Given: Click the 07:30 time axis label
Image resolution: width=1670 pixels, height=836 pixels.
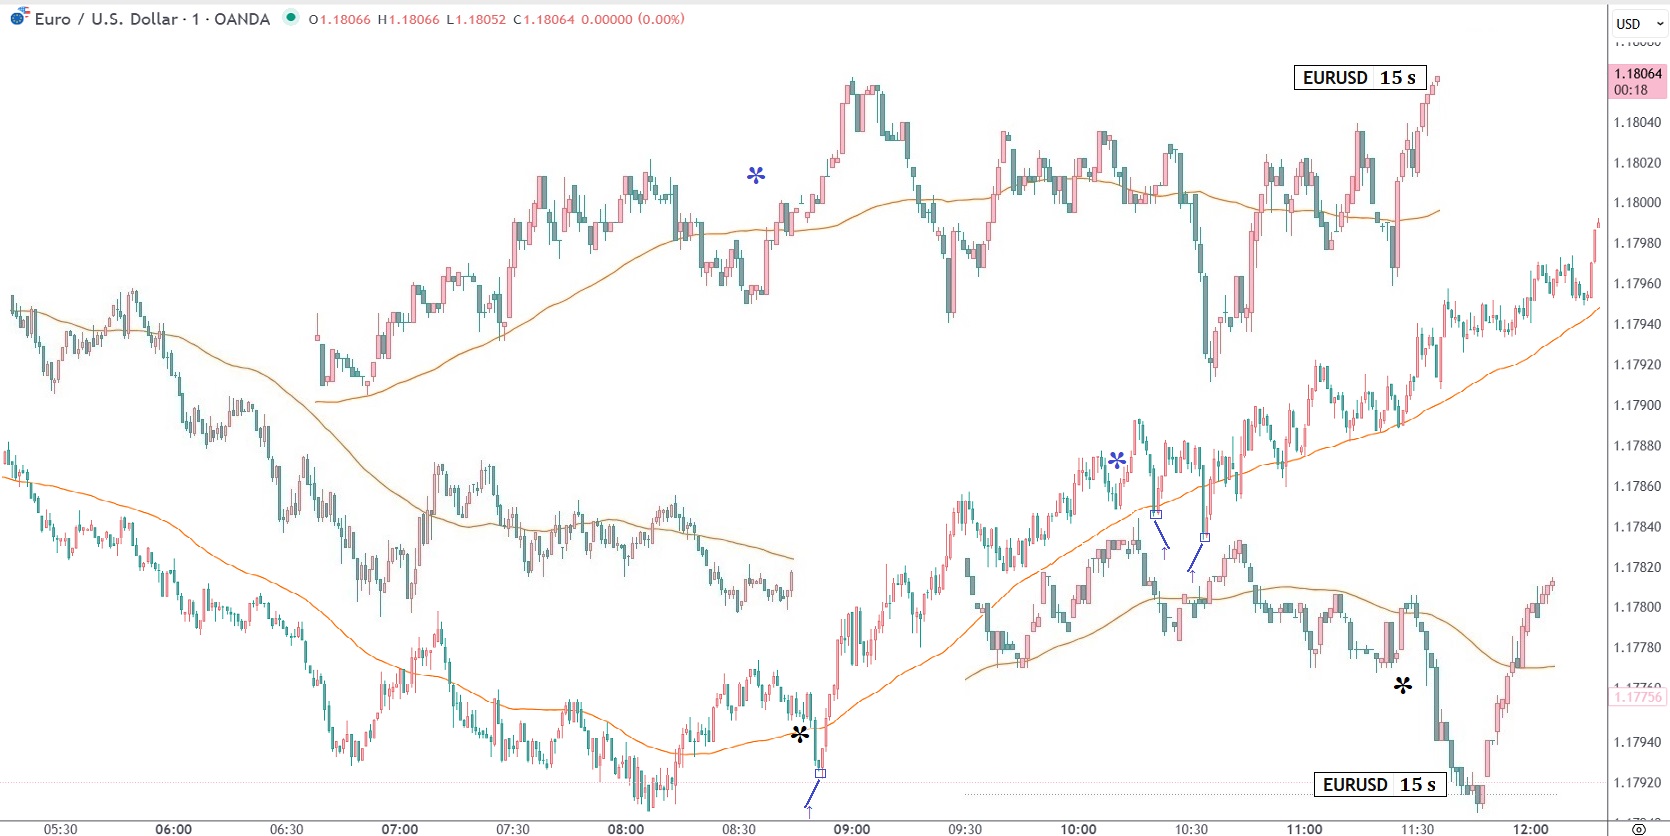Looking at the screenshot, I should coord(513,829).
